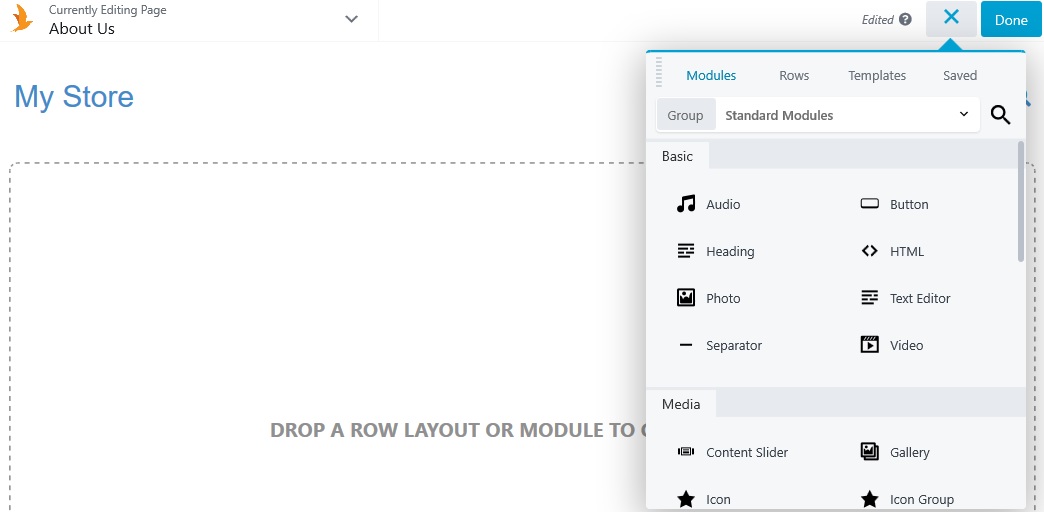Click the Group label button
This screenshot has width=1044, height=512.
coord(686,115)
